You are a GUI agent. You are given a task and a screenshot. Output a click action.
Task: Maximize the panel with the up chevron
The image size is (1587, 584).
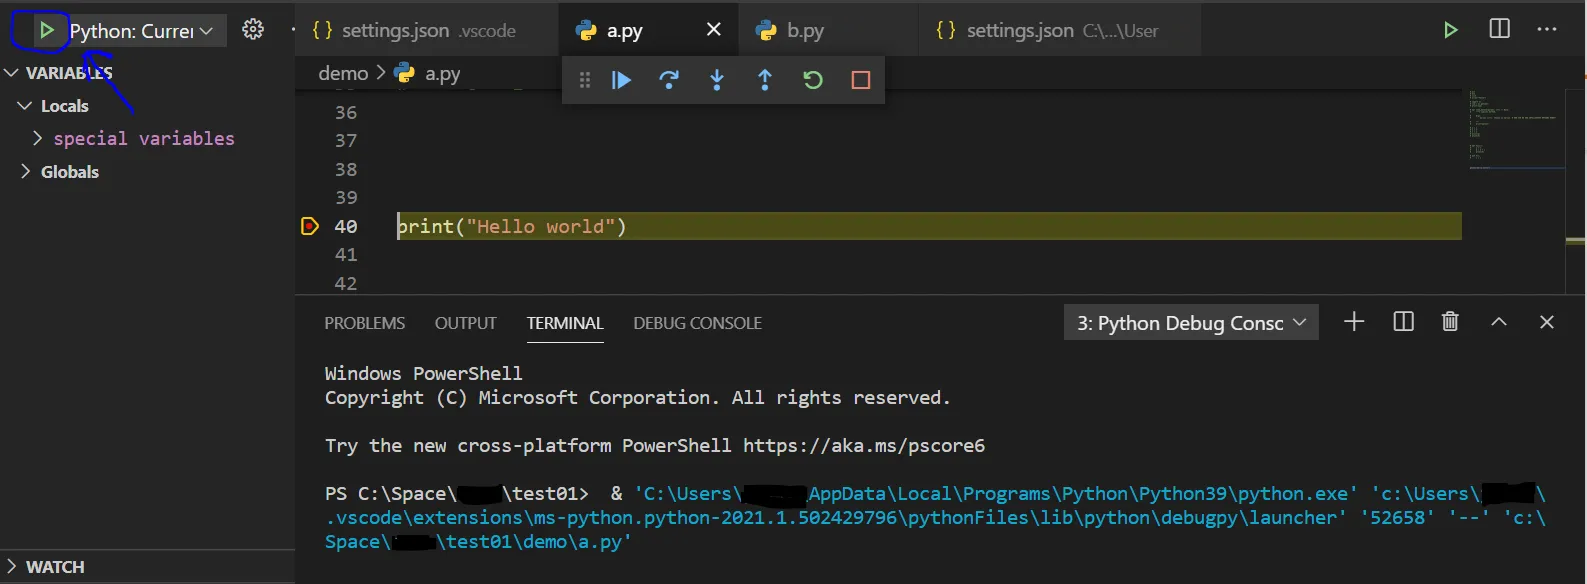1498,321
